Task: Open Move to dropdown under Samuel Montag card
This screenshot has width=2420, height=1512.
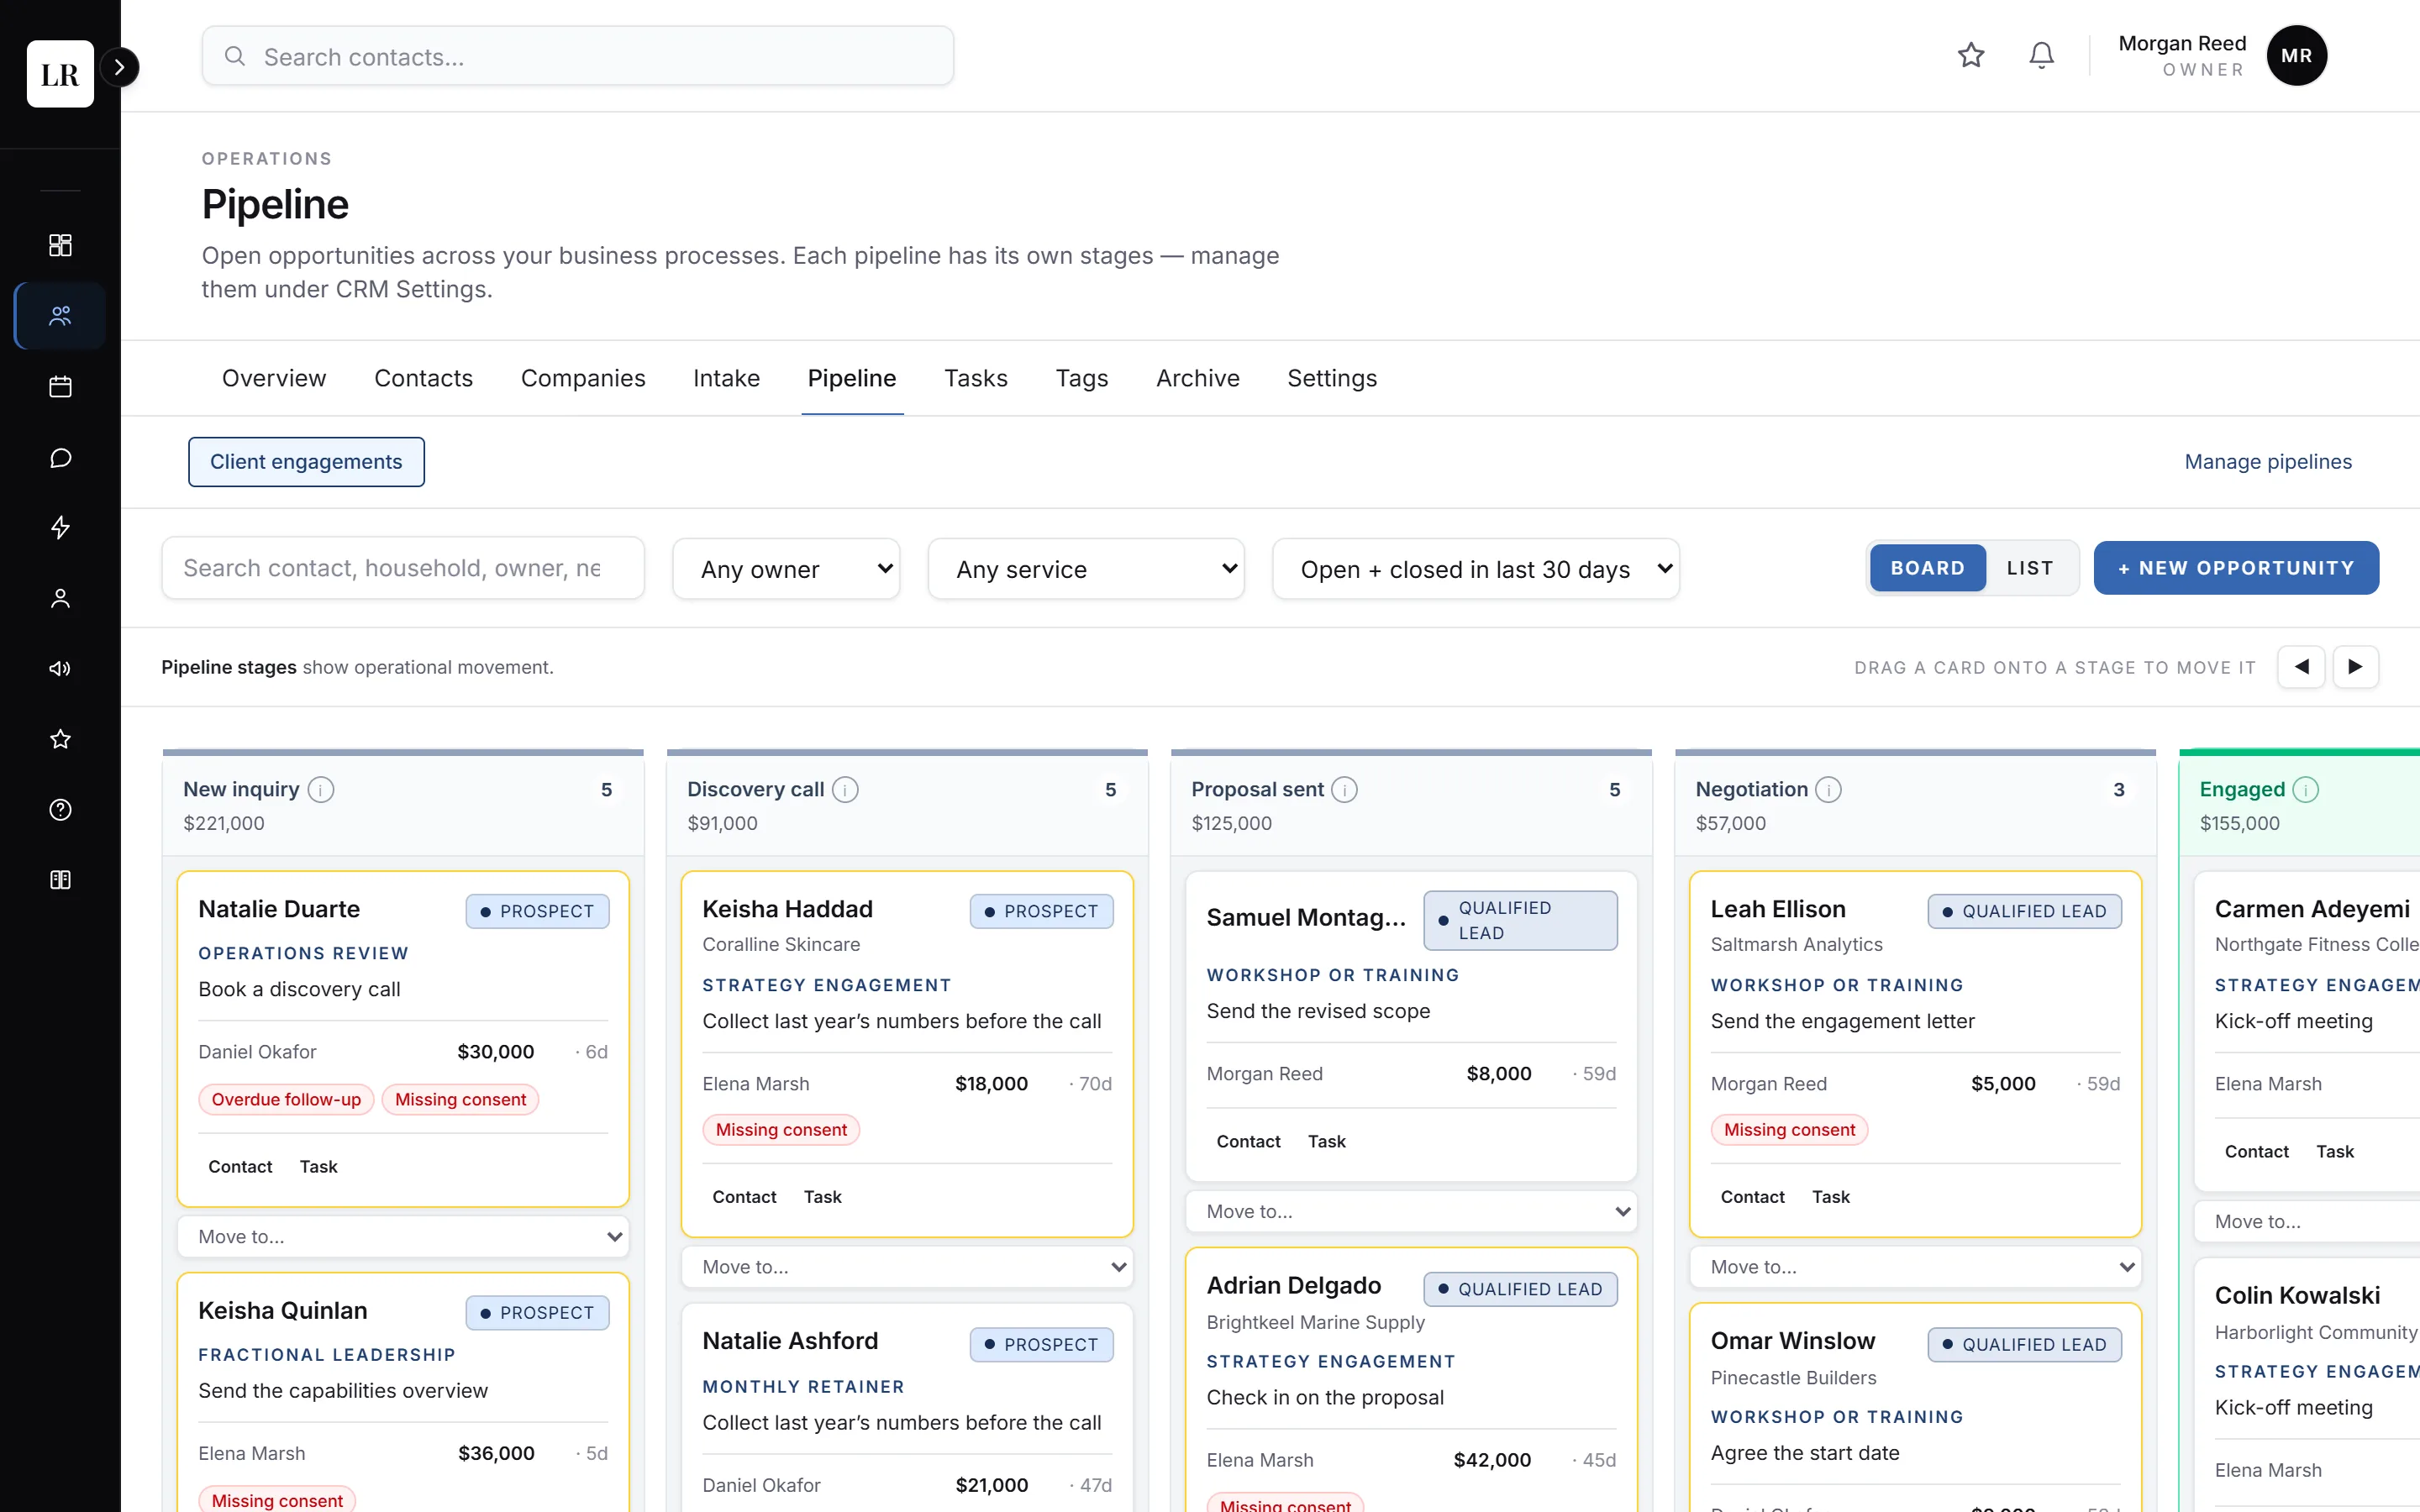Action: pyautogui.click(x=1411, y=1212)
